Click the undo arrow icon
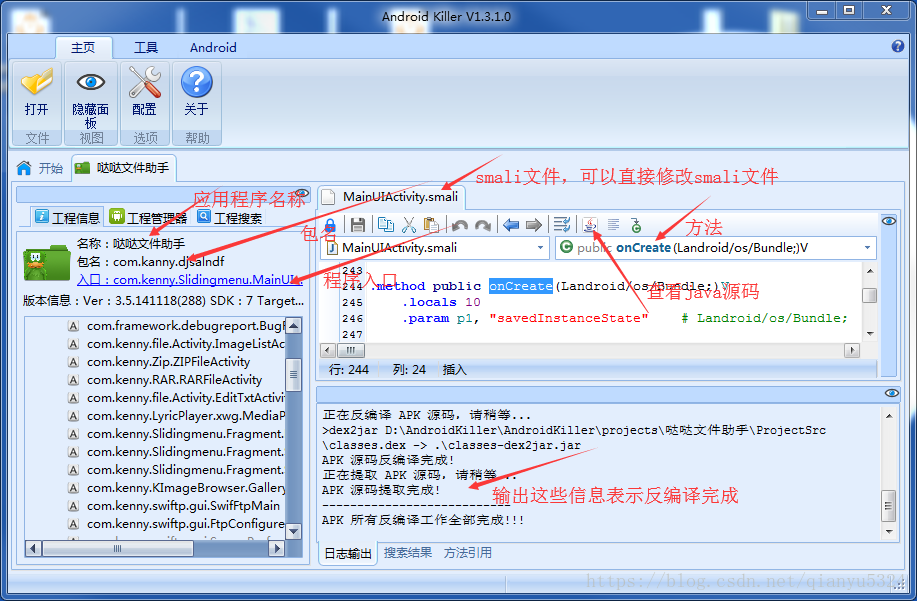 (x=460, y=225)
